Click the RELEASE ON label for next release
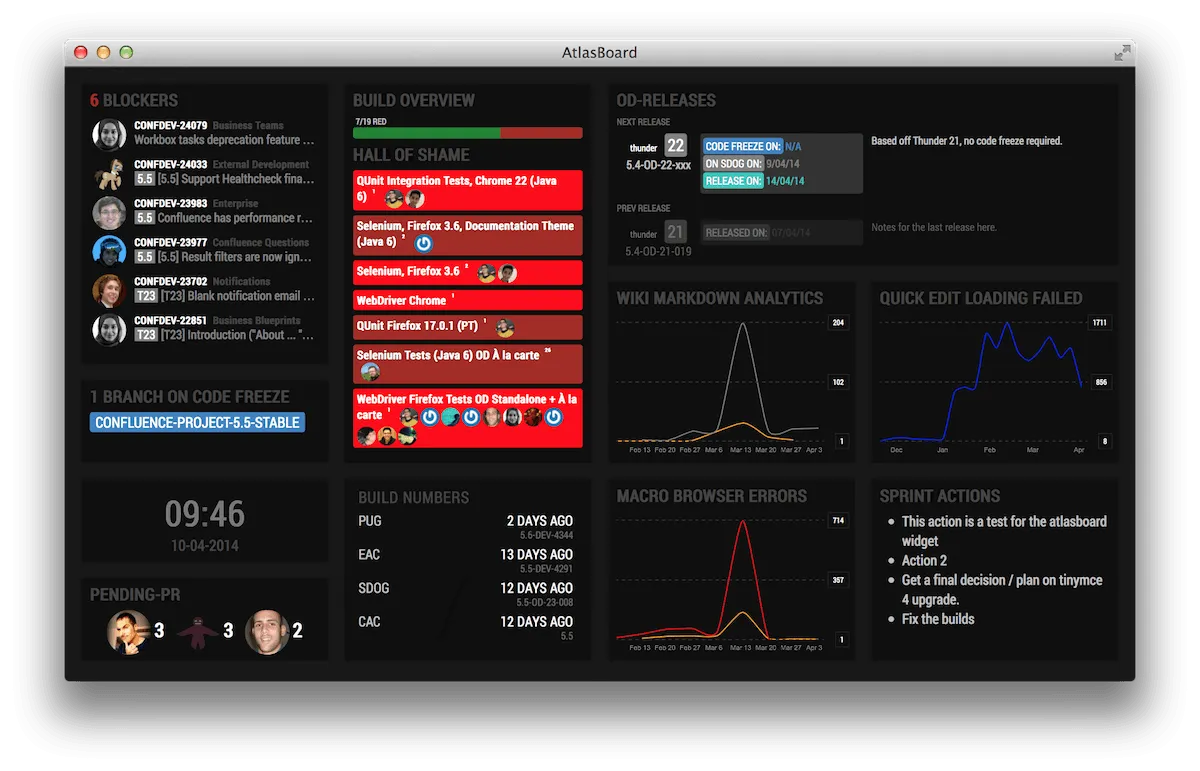Image resolution: width=1200 pixels, height=771 pixels. coord(733,181)
